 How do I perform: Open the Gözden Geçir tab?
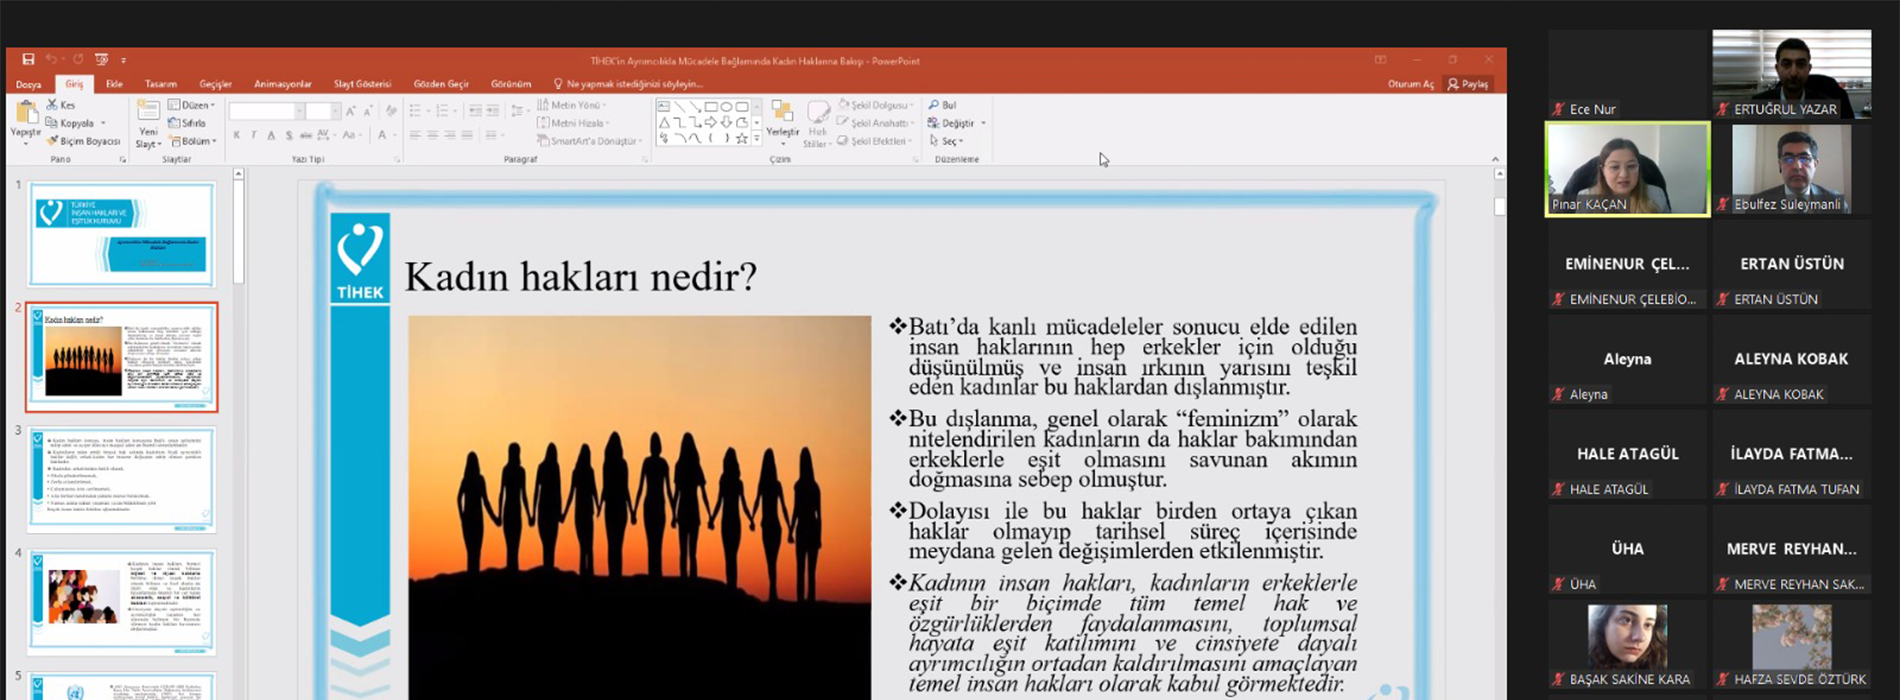pos(441,84)
